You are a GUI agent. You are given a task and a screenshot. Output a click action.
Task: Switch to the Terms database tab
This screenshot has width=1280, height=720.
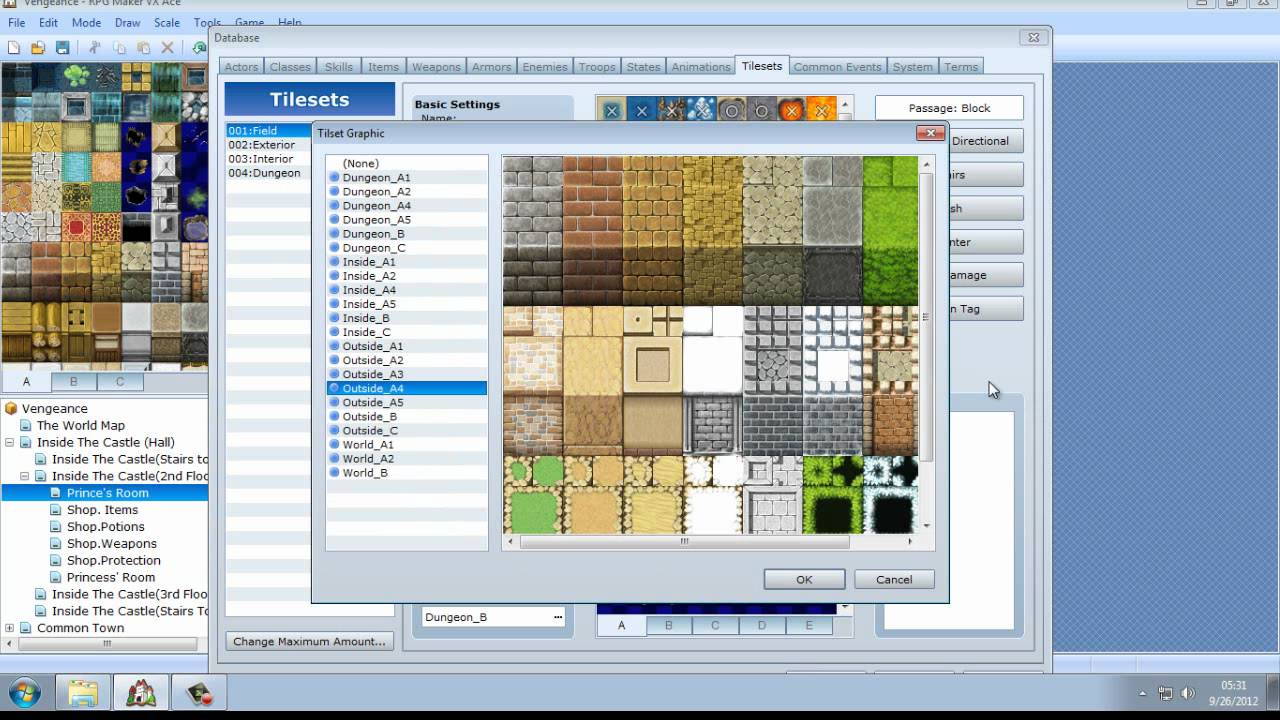961,66
